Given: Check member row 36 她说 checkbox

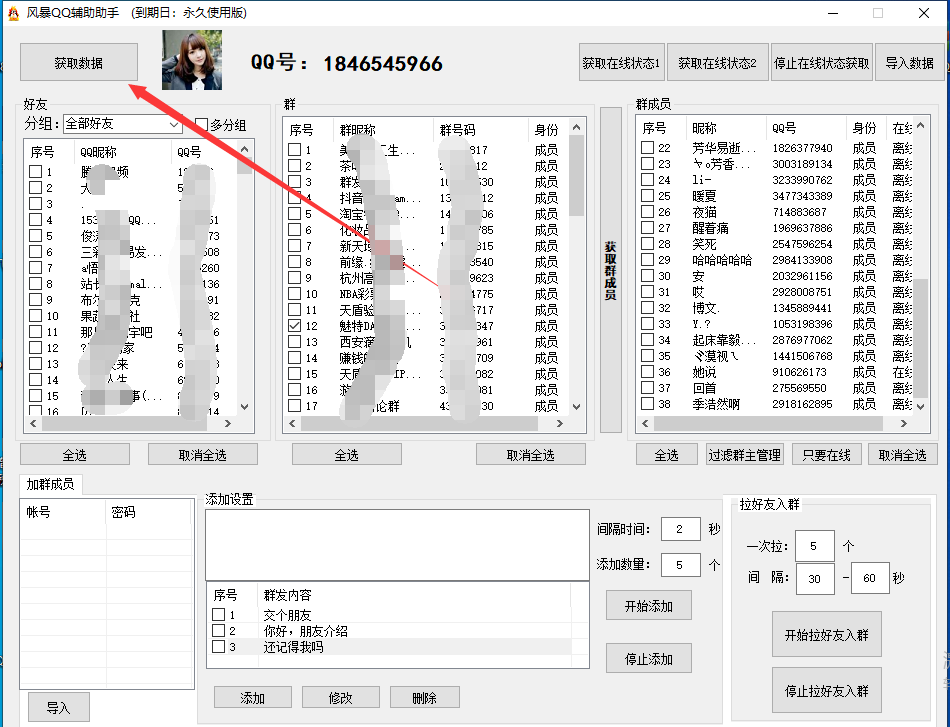Looking at the screenshot, I should click(x=648, y=371).
